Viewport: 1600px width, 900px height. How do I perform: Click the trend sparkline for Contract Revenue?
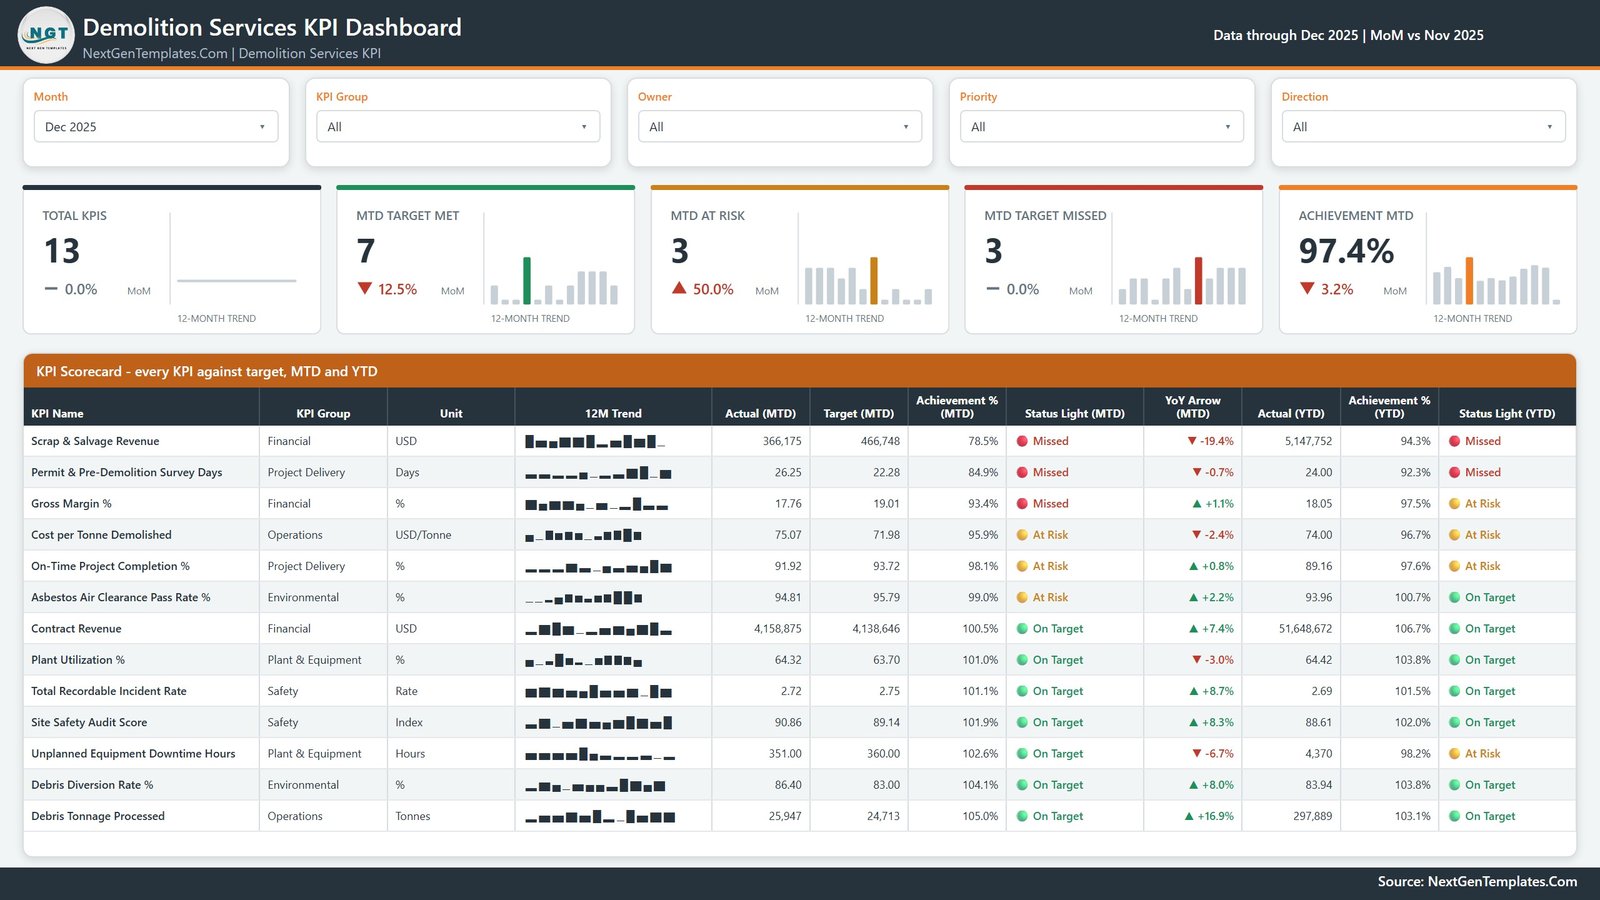pyautogui.click(x=599, y=629)
